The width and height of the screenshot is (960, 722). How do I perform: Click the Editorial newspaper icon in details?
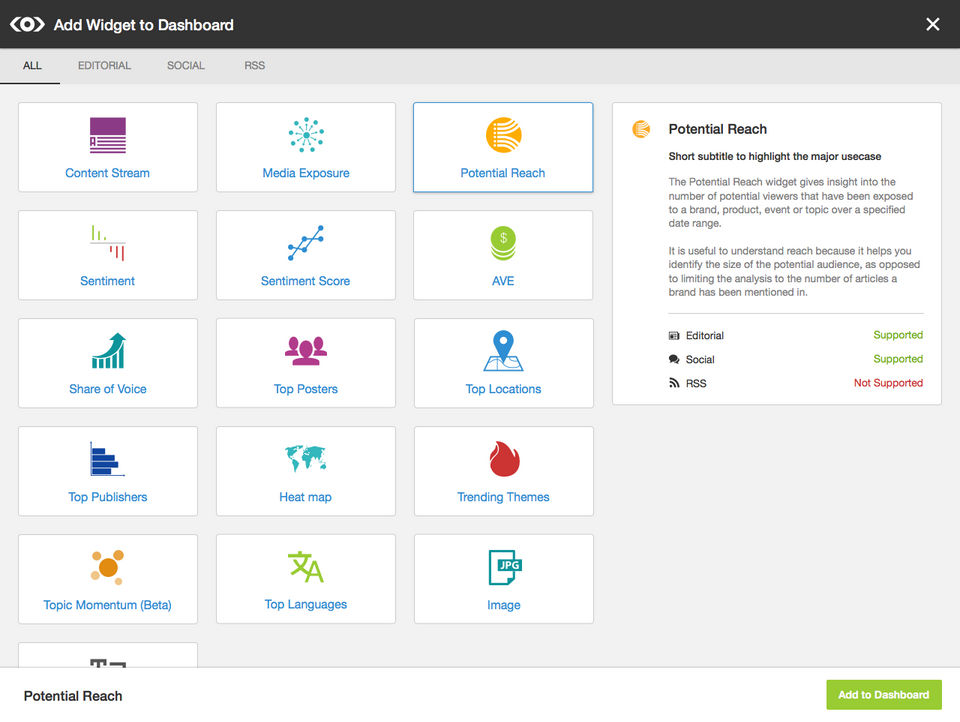[674, 336]
